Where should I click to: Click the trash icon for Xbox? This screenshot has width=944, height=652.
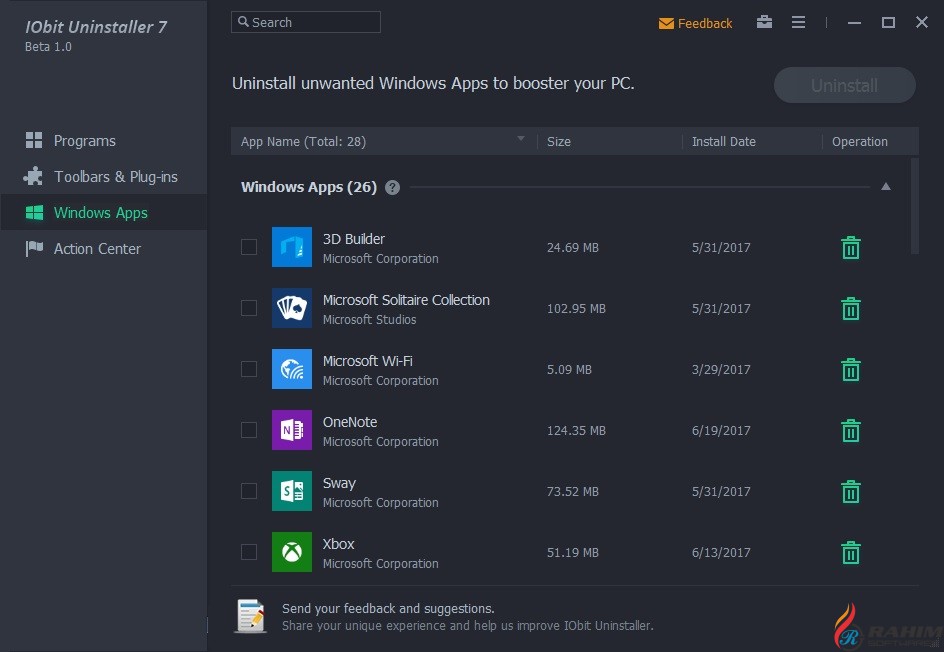point(850,553)
